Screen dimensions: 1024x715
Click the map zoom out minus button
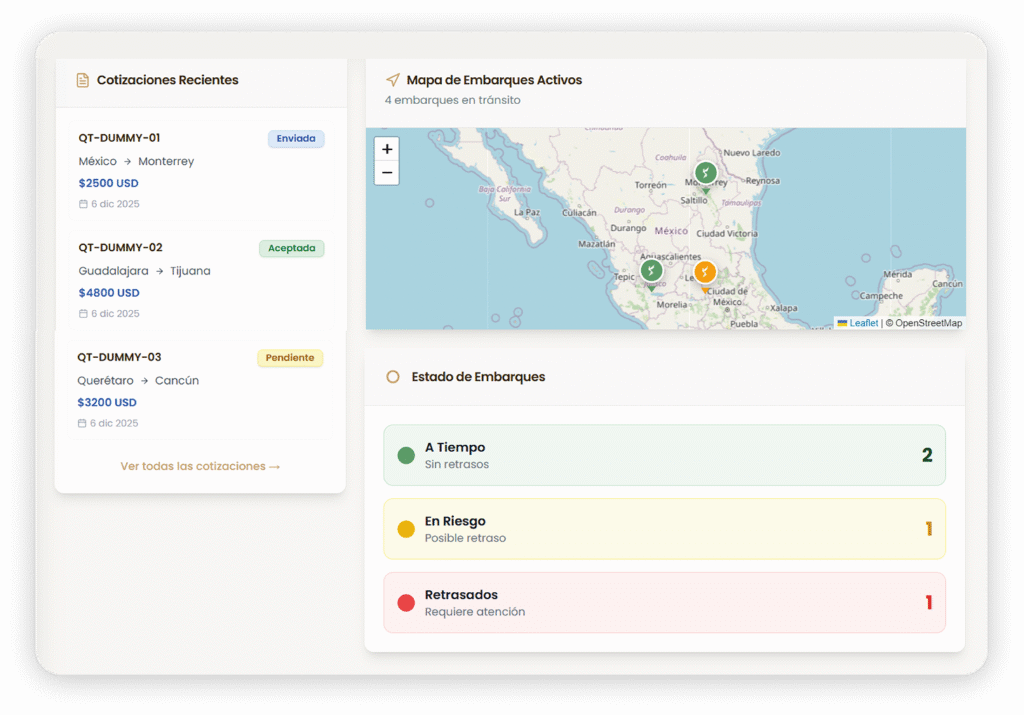click(x=387, y=173)
